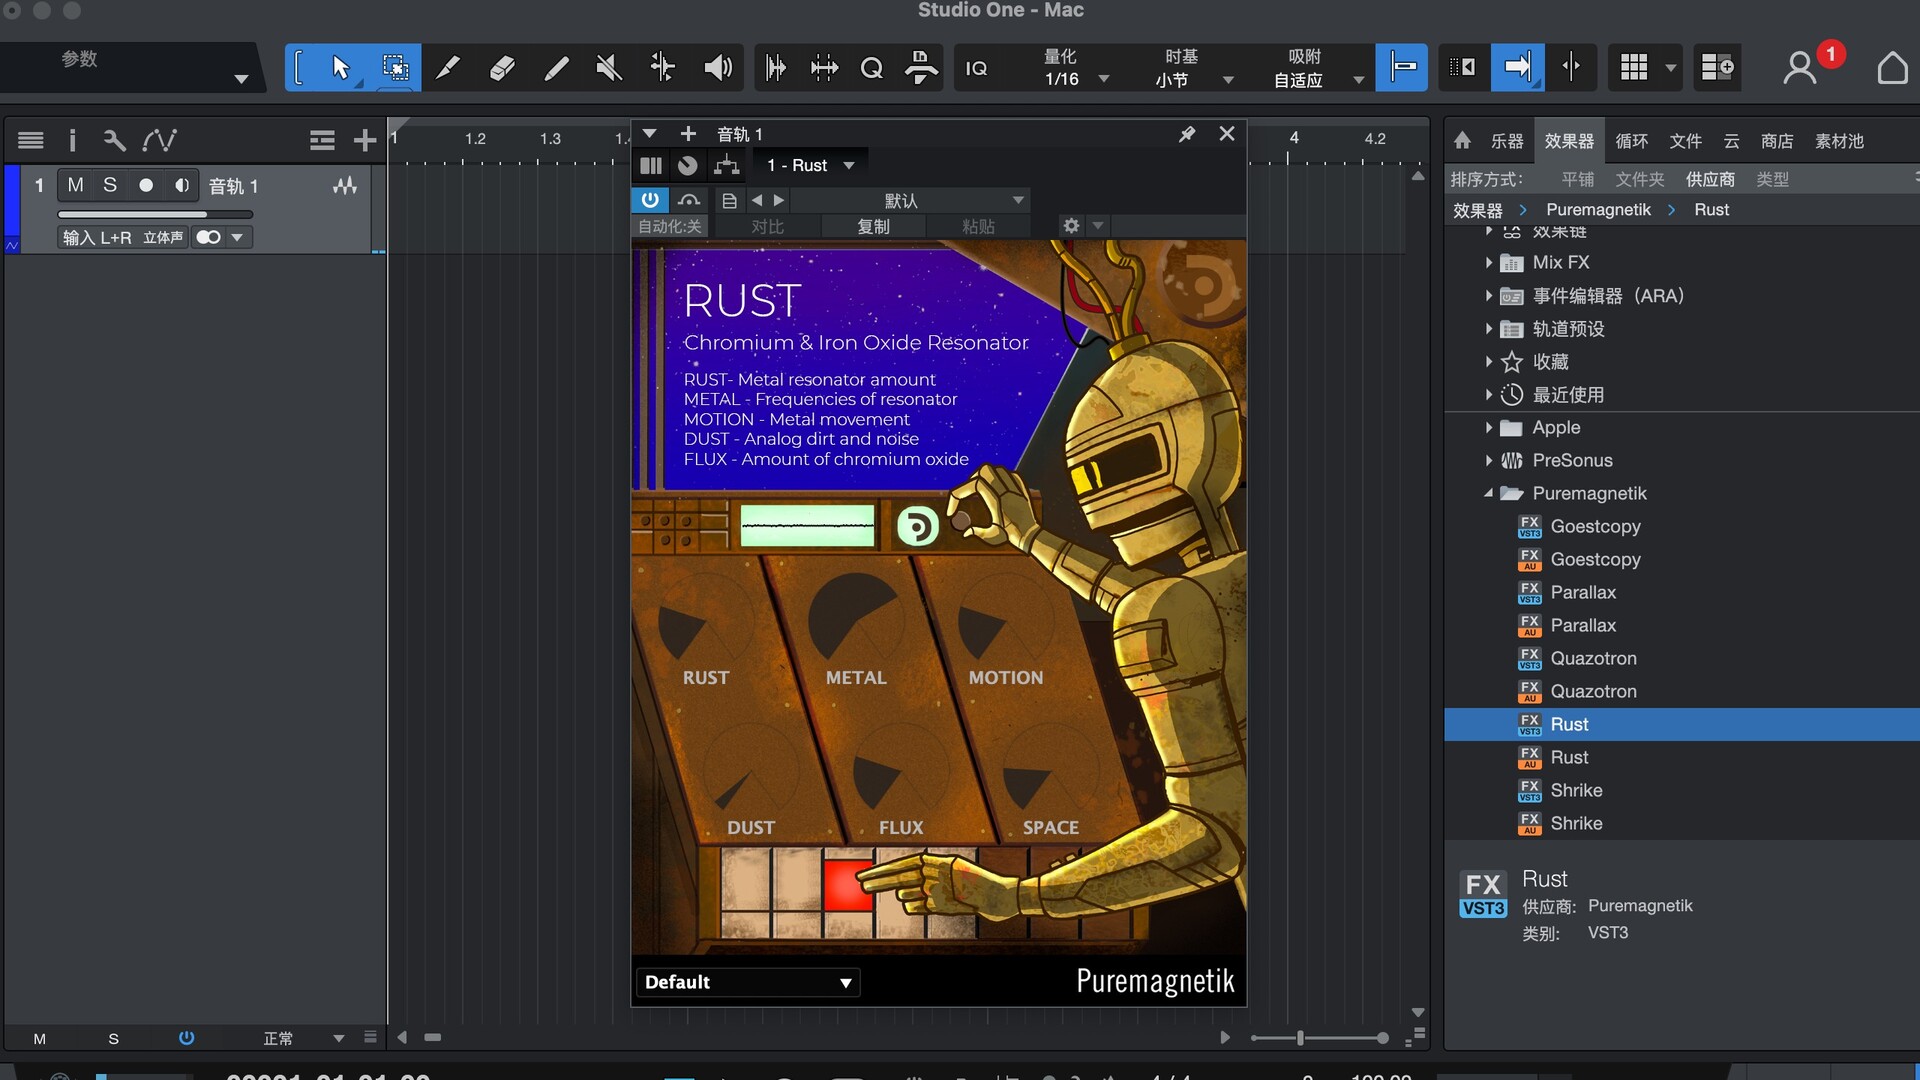Select the Eraser tool

[x=502, y=68]
